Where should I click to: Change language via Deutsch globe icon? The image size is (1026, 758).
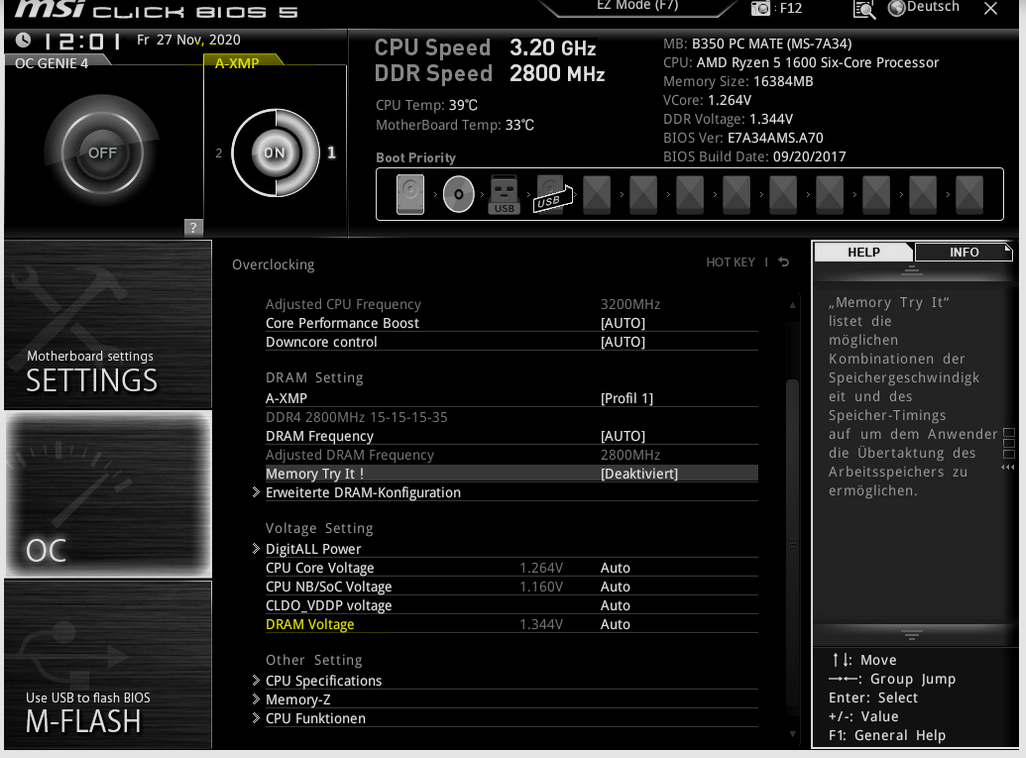click(924, 8)
